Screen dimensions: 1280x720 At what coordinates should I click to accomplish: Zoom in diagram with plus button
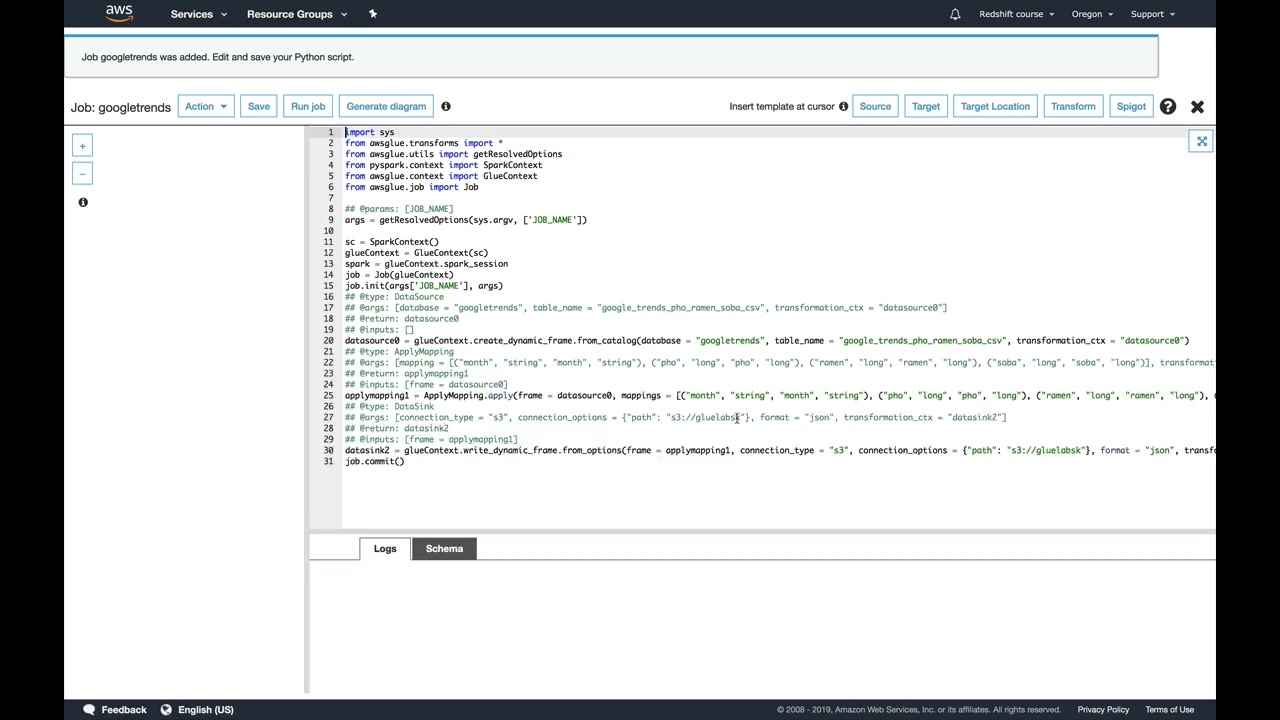pos(83,146)
